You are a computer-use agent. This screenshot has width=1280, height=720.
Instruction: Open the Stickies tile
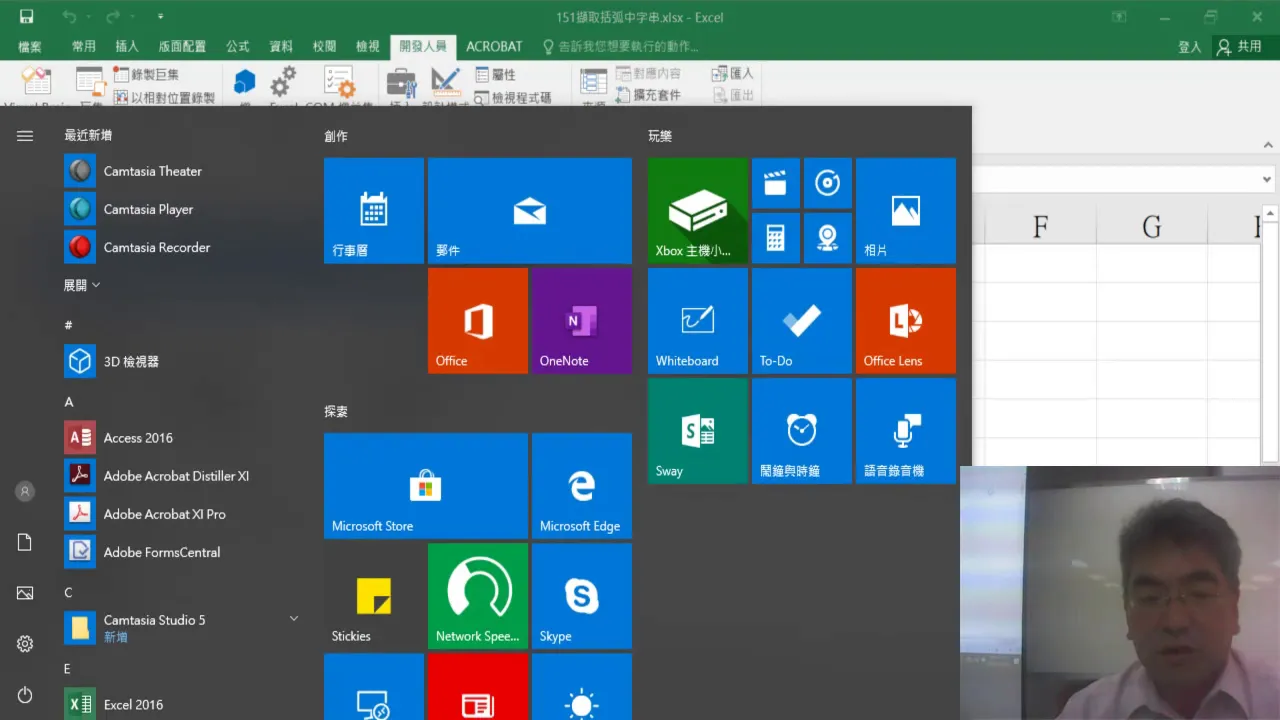pos(374,596)
